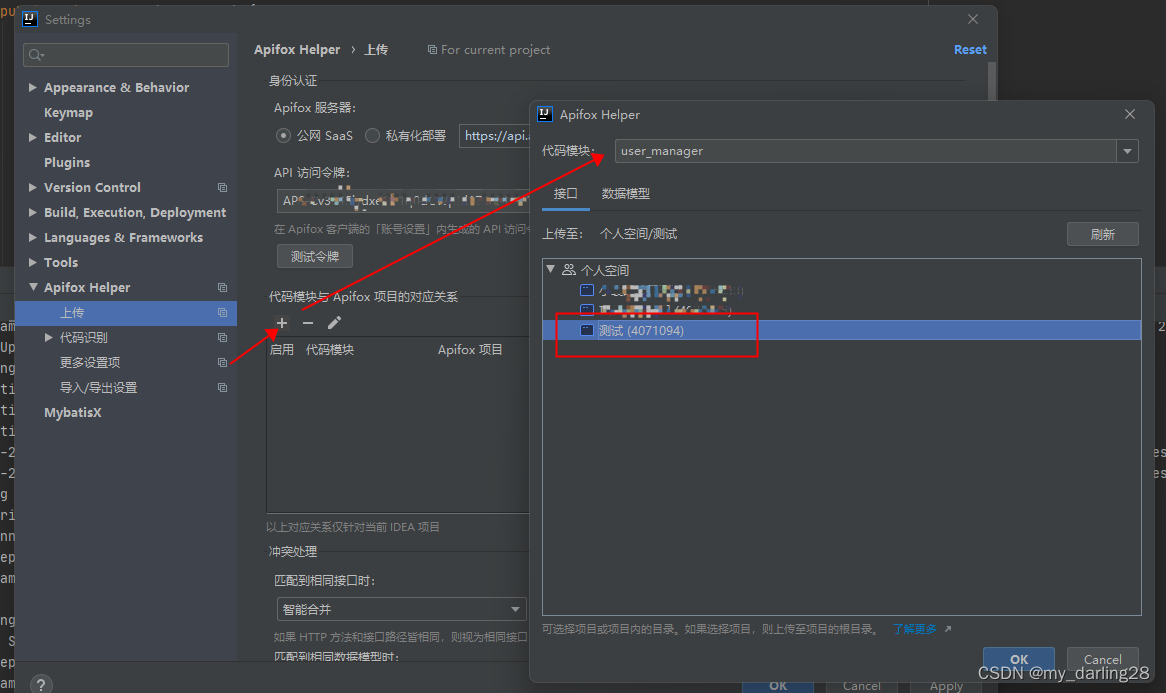This screenshot has width=1166, height=693.
Task: Edit mapping with the pencil icon
Action: [x=335, y=323]
